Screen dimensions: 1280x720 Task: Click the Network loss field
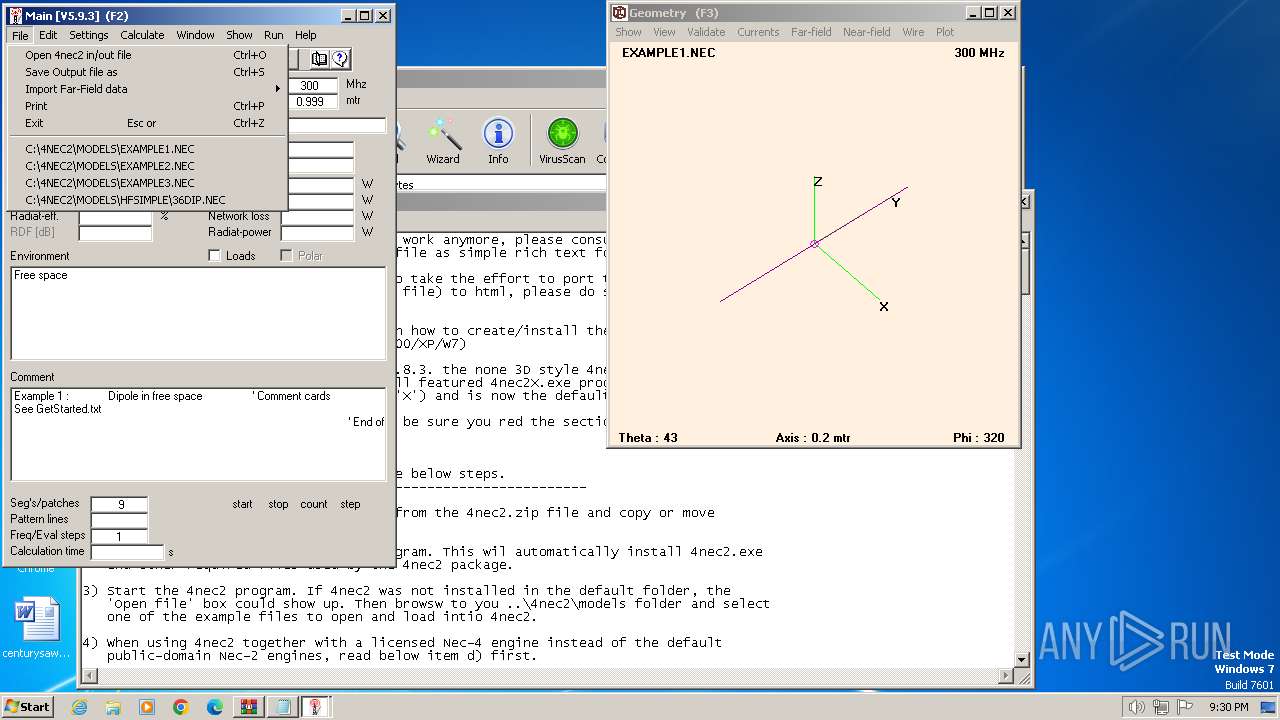(317, 216)
